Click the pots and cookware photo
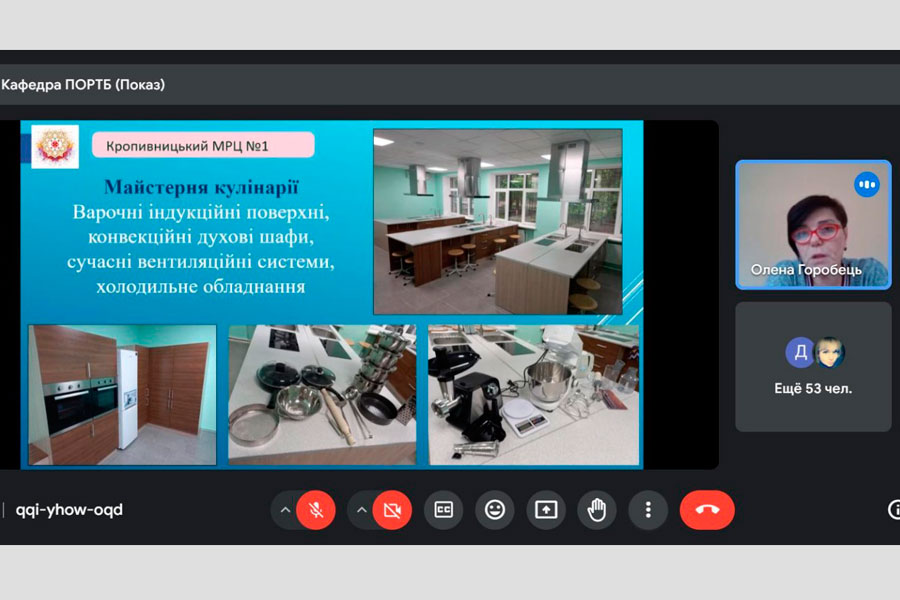900x600 pixels. (x=322, y=394)
